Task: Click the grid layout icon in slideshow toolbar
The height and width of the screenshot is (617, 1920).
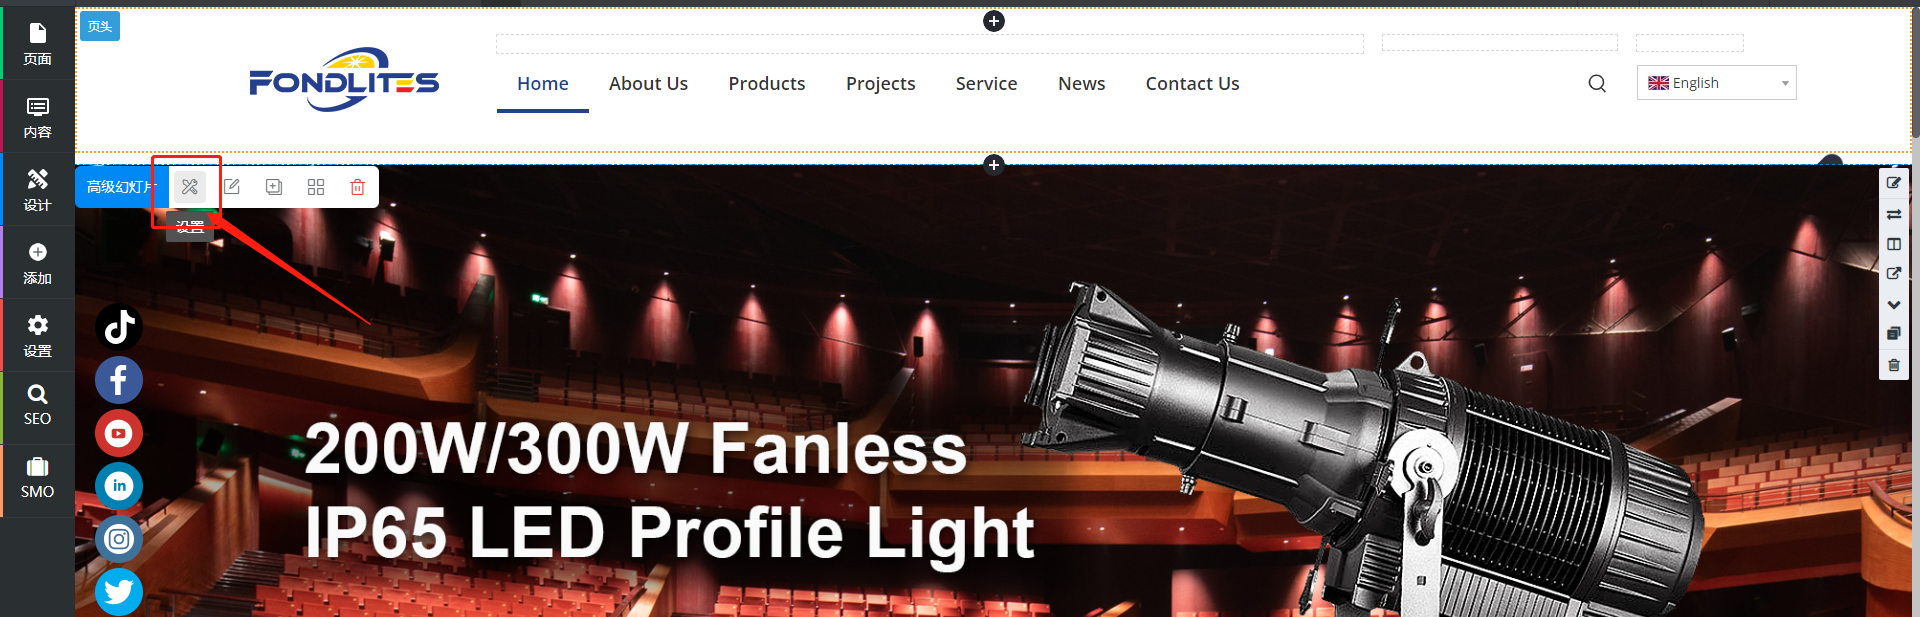Action: [x=316, y=187]
